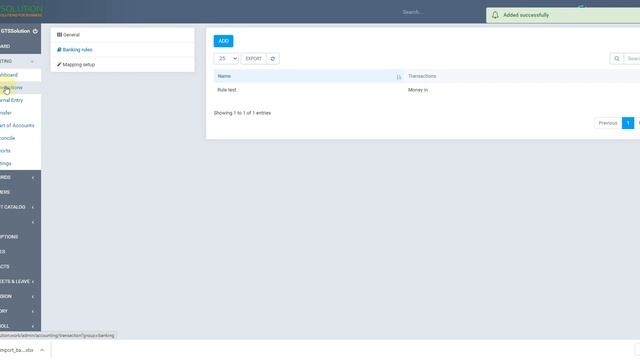Click the refresh icon next to EXPORT
640x360 pixels.
pyautogui.click(x=273, y=59)
